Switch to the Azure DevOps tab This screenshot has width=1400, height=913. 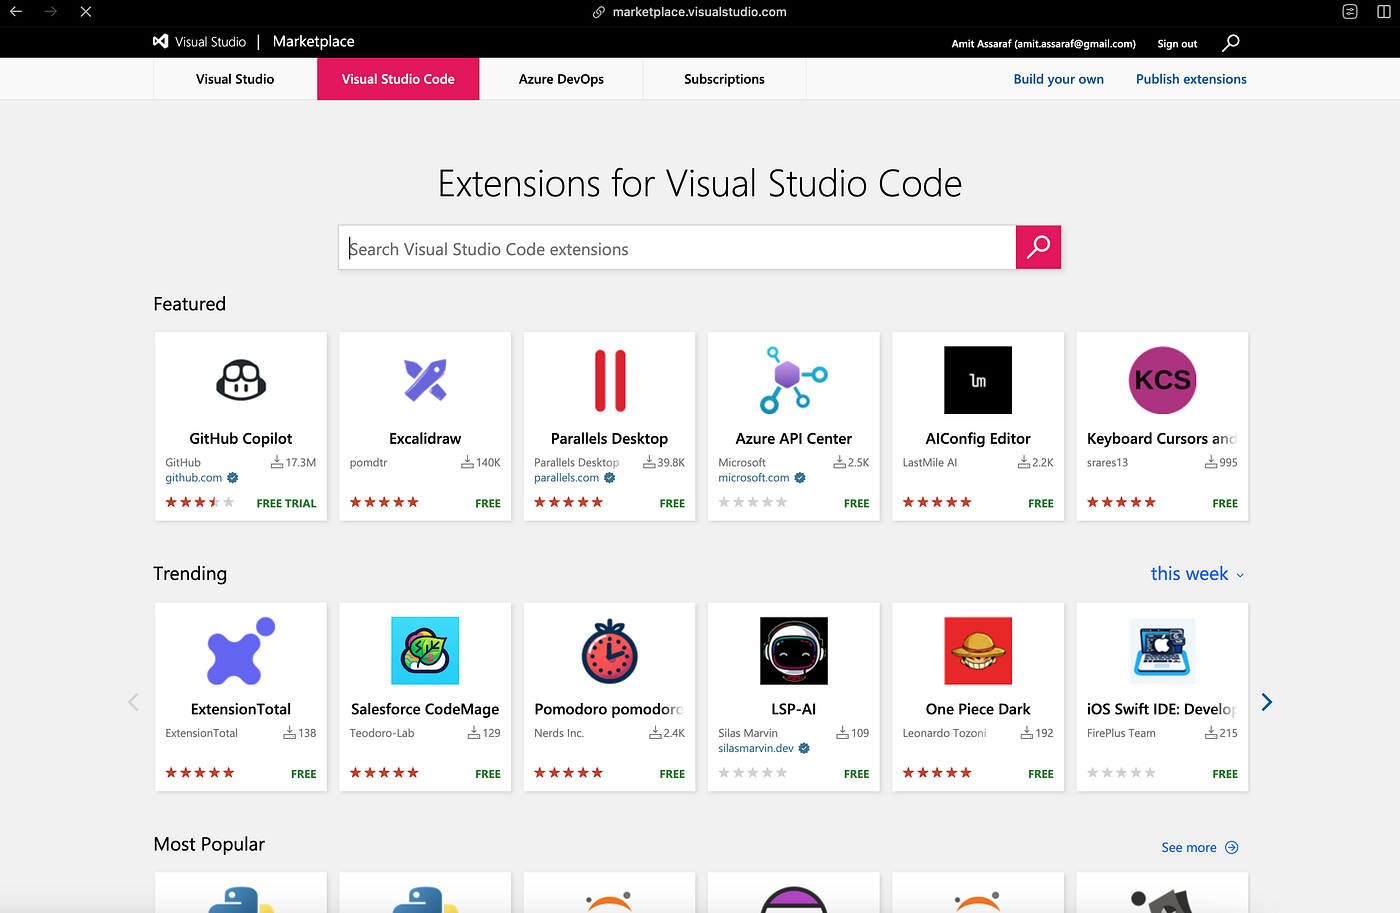tap(561, 79)
